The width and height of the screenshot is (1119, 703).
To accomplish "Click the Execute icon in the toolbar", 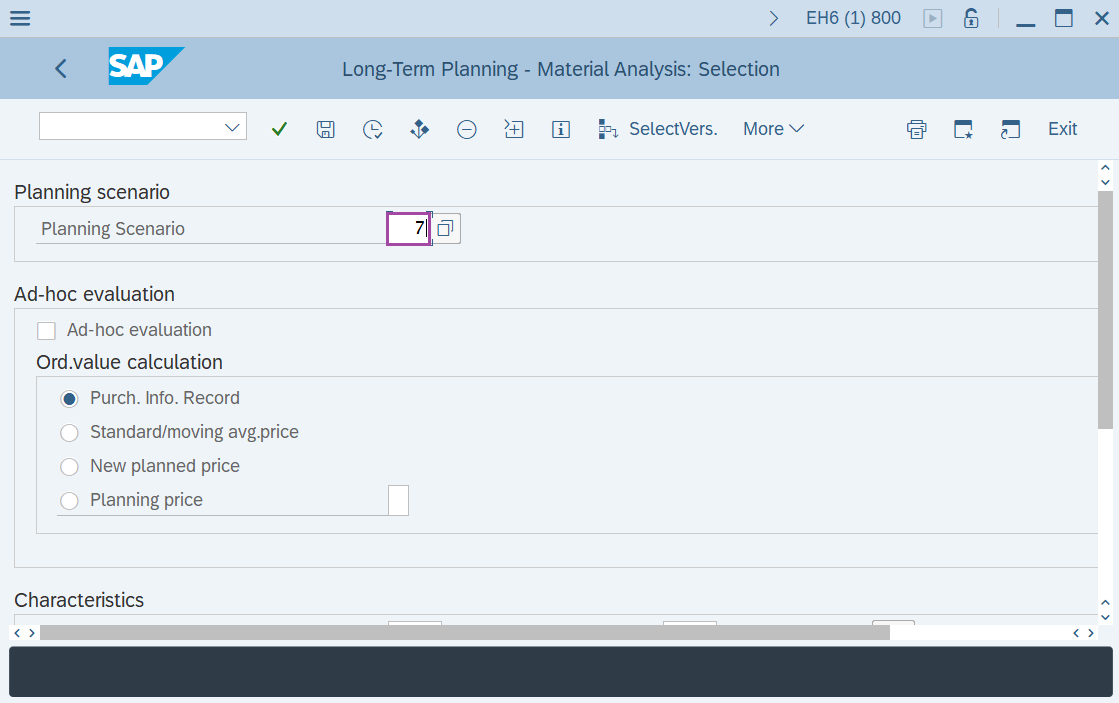I will point(419,128).
